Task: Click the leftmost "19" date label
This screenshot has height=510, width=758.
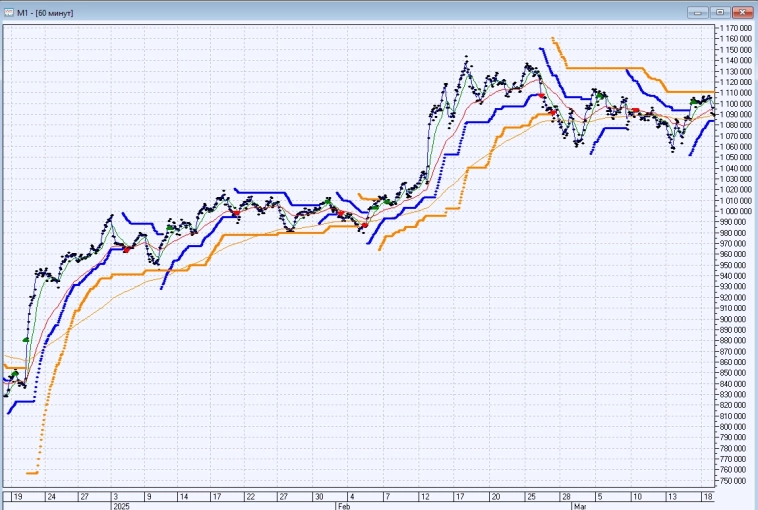Action: tap(17, 495)
